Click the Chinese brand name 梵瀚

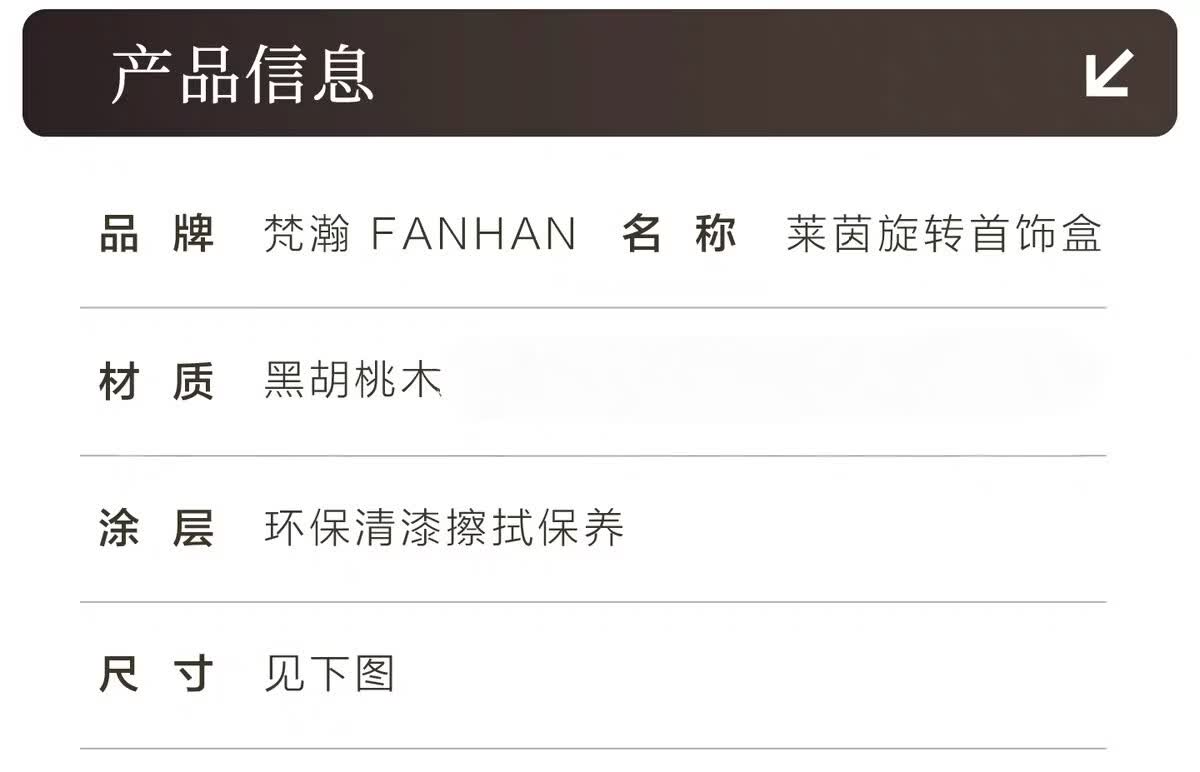click(x=307, y=235)
